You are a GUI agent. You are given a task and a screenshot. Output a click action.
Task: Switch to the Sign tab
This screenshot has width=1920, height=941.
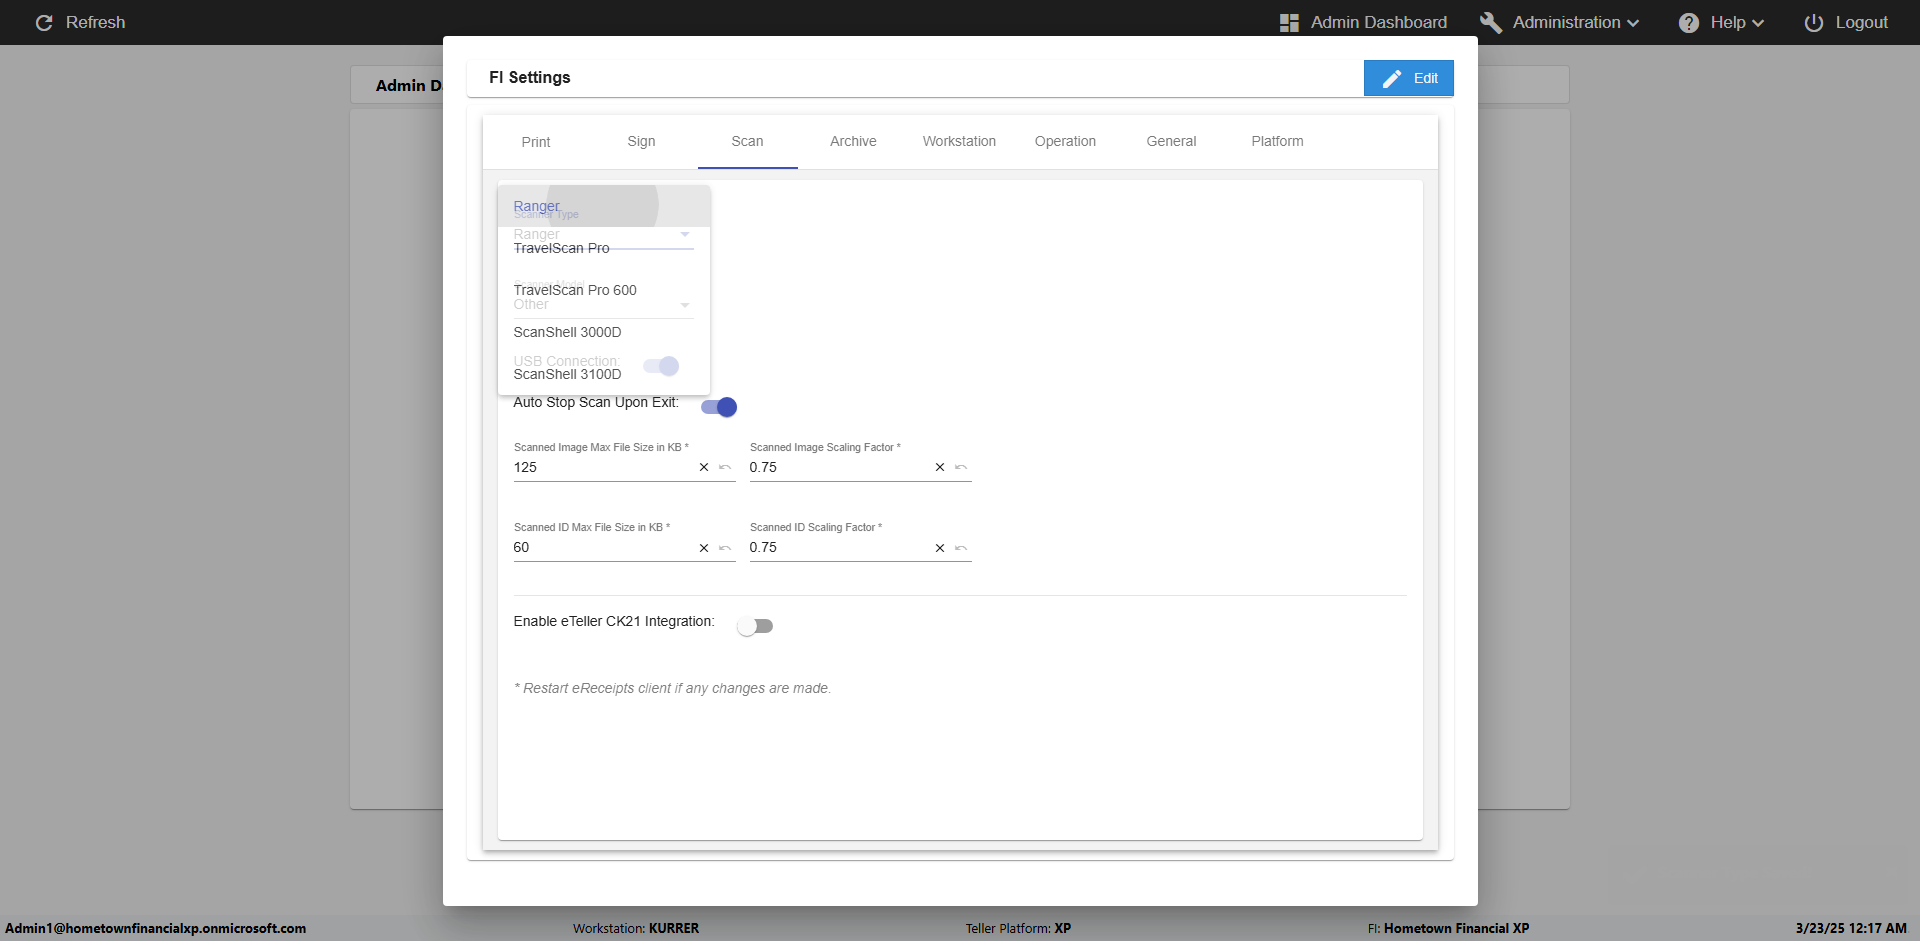642,142
